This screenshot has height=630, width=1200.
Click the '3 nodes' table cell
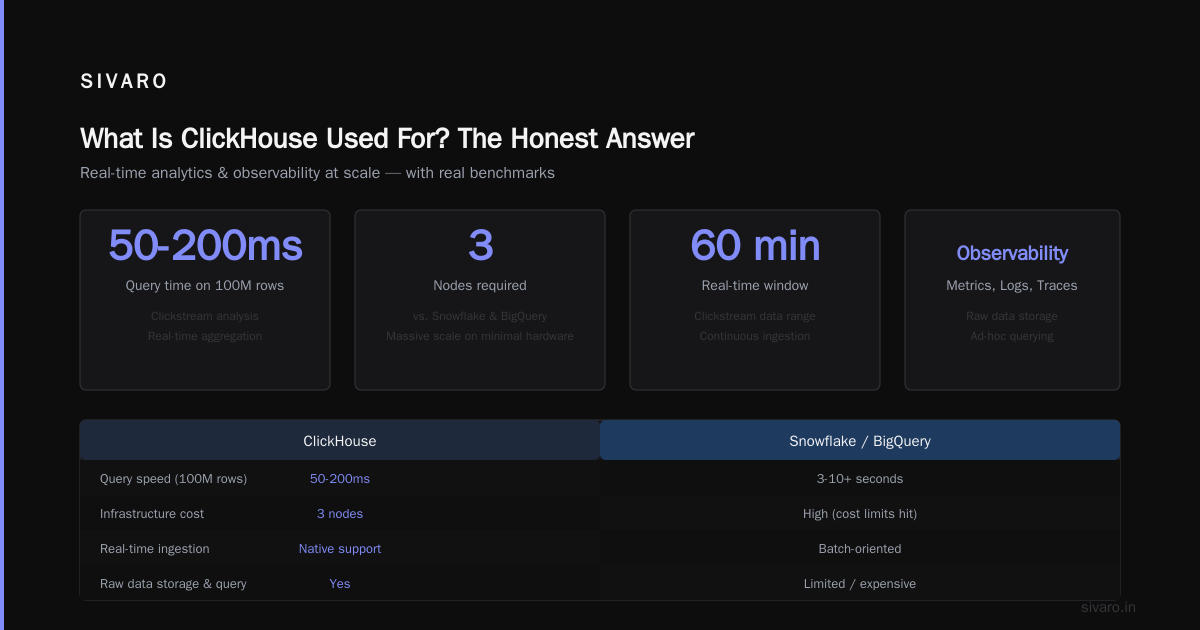click(340, 514)
